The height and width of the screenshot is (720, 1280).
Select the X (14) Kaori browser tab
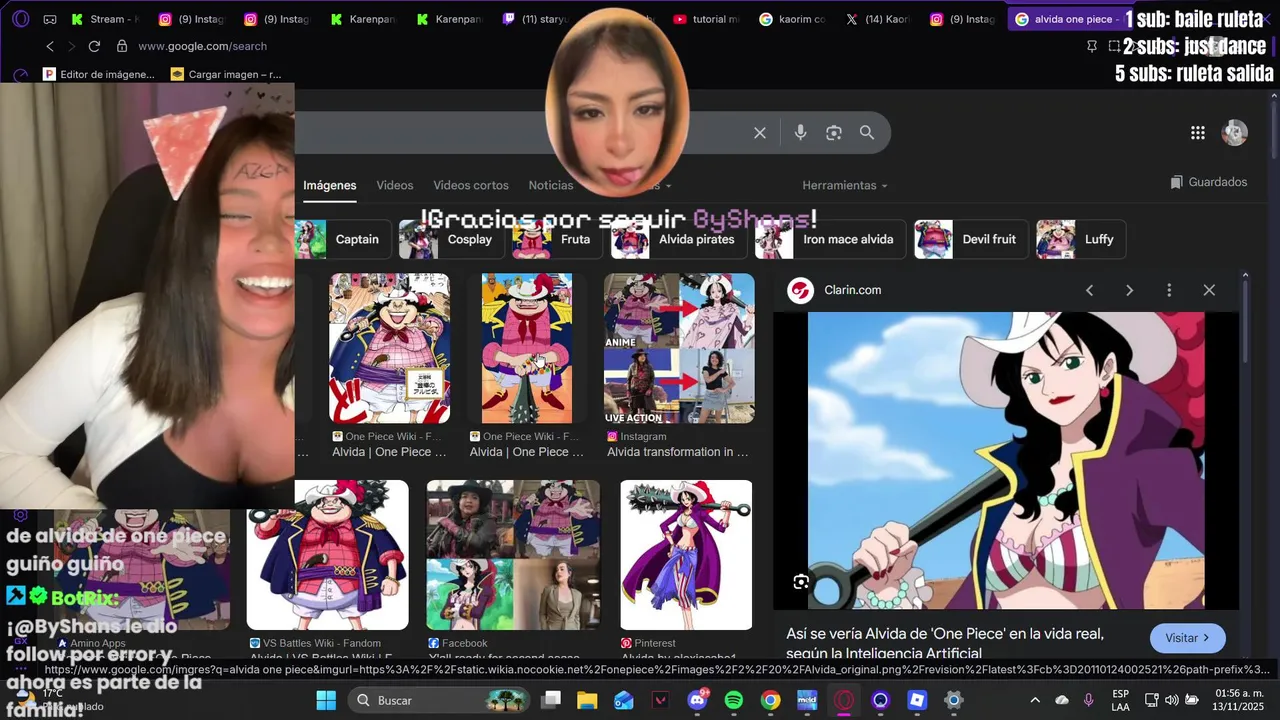click(878, 19)
